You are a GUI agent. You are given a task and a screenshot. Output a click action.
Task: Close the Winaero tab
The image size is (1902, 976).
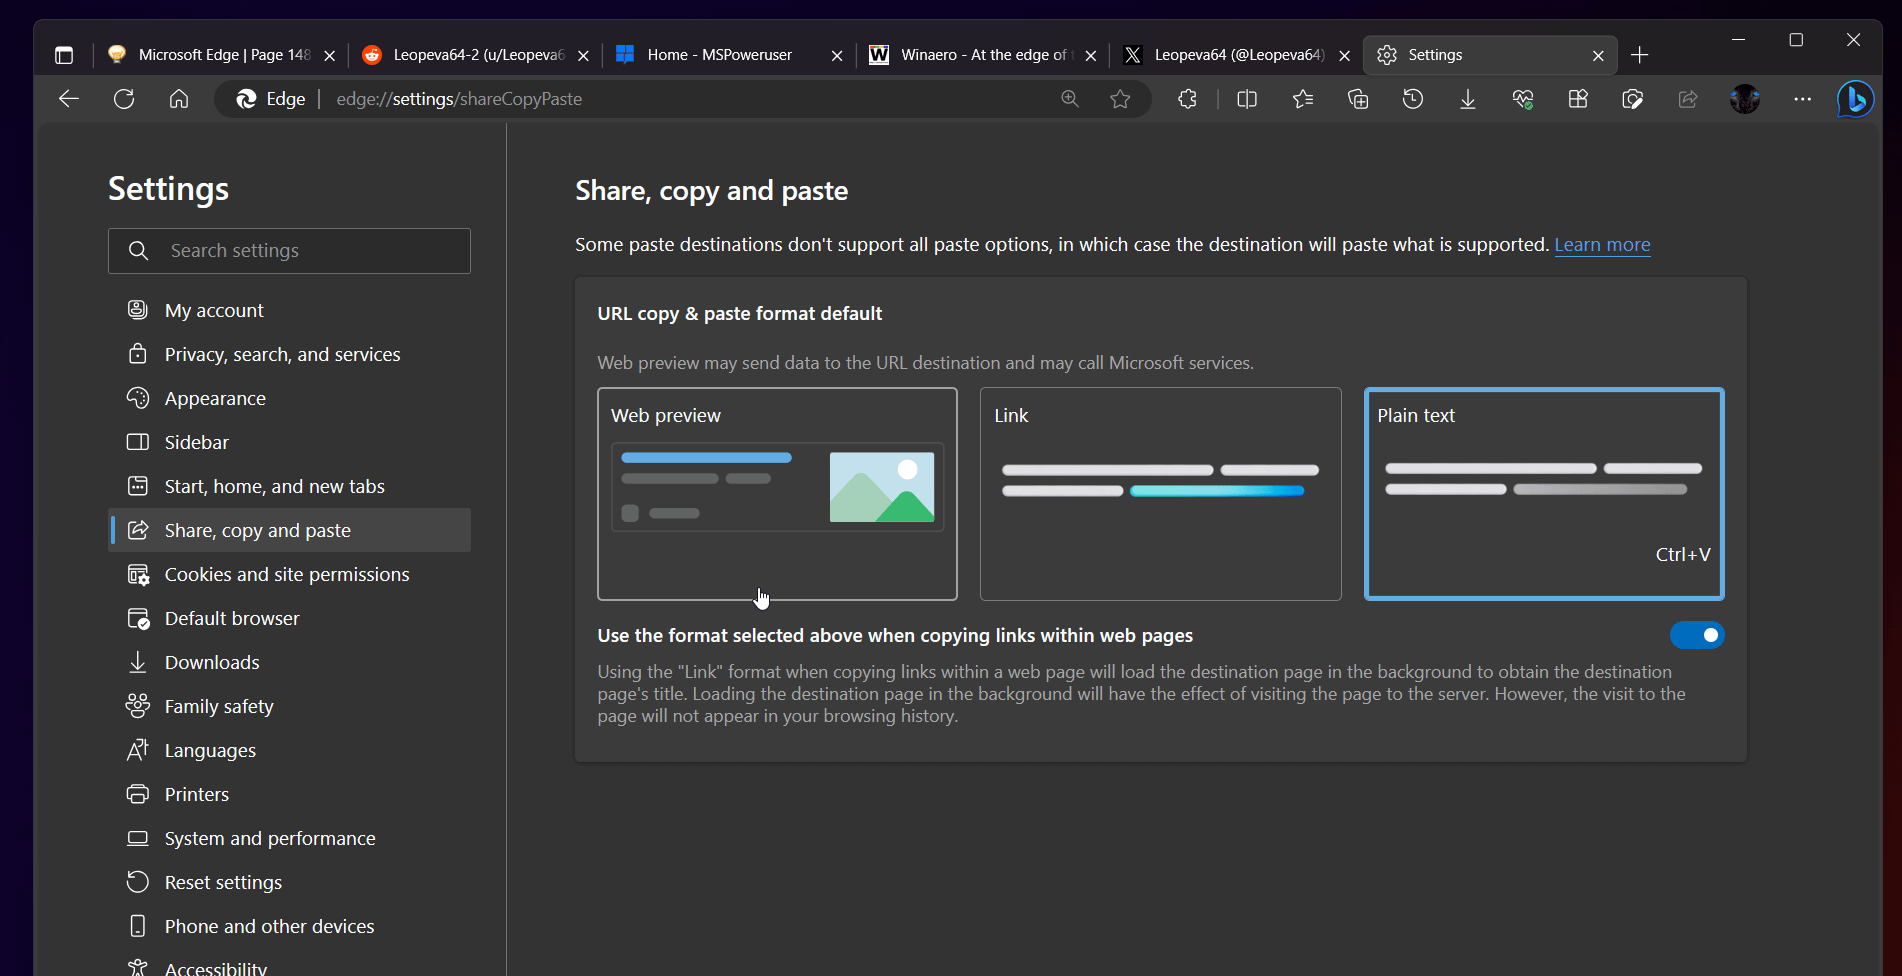tap(1090, 56)
